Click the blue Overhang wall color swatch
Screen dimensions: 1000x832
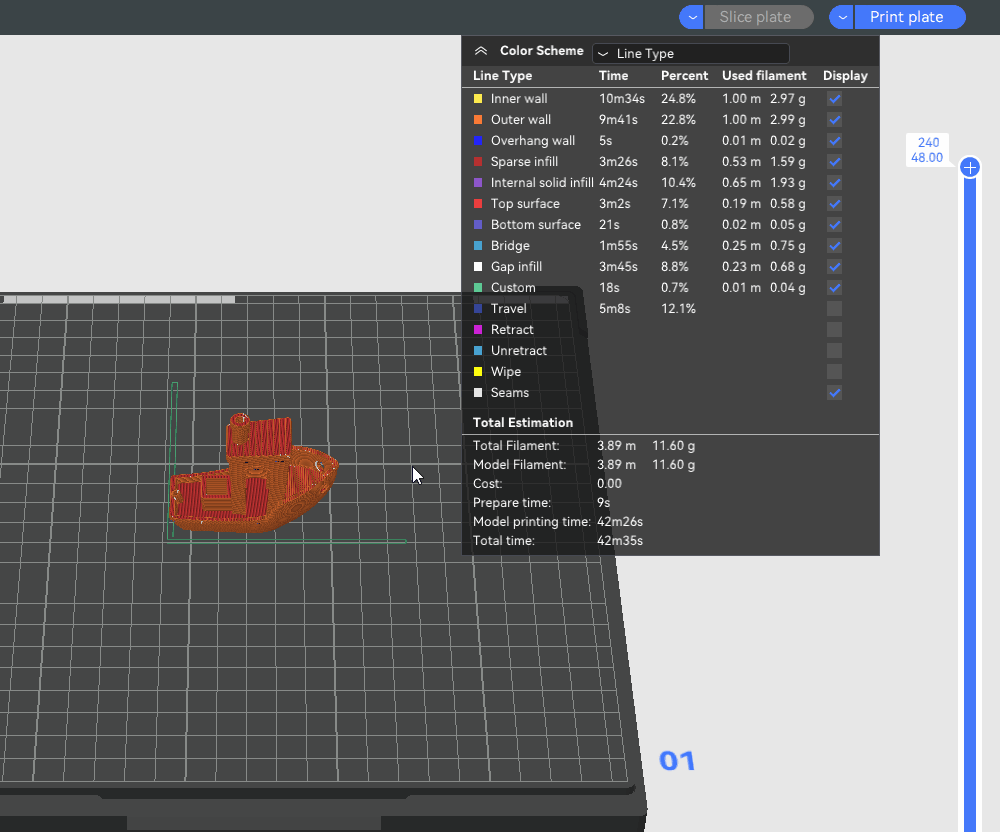coord(478,141)
